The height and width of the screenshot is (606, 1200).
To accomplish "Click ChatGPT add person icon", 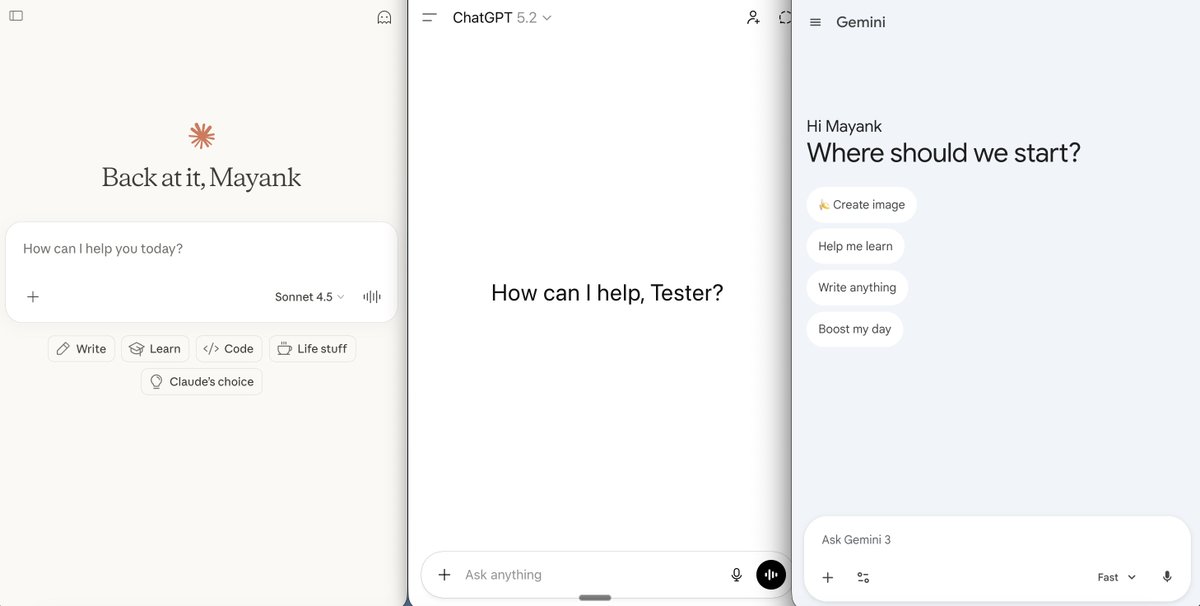I will (x=753, y=17).
